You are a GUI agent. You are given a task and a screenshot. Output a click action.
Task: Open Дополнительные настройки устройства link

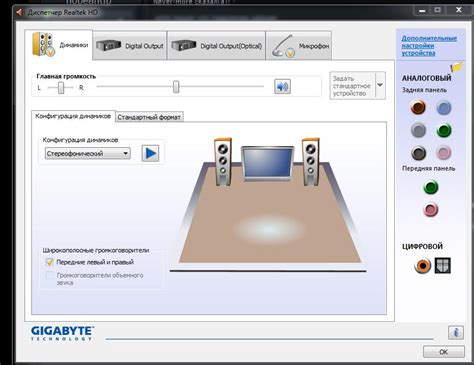(x=429, y=45)
